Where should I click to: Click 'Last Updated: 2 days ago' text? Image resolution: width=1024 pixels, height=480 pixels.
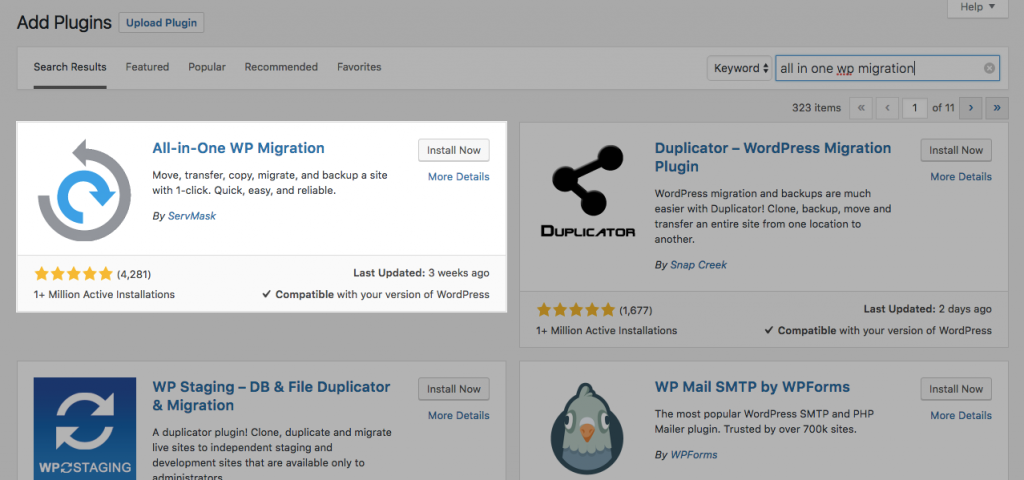tap(928, 309)
